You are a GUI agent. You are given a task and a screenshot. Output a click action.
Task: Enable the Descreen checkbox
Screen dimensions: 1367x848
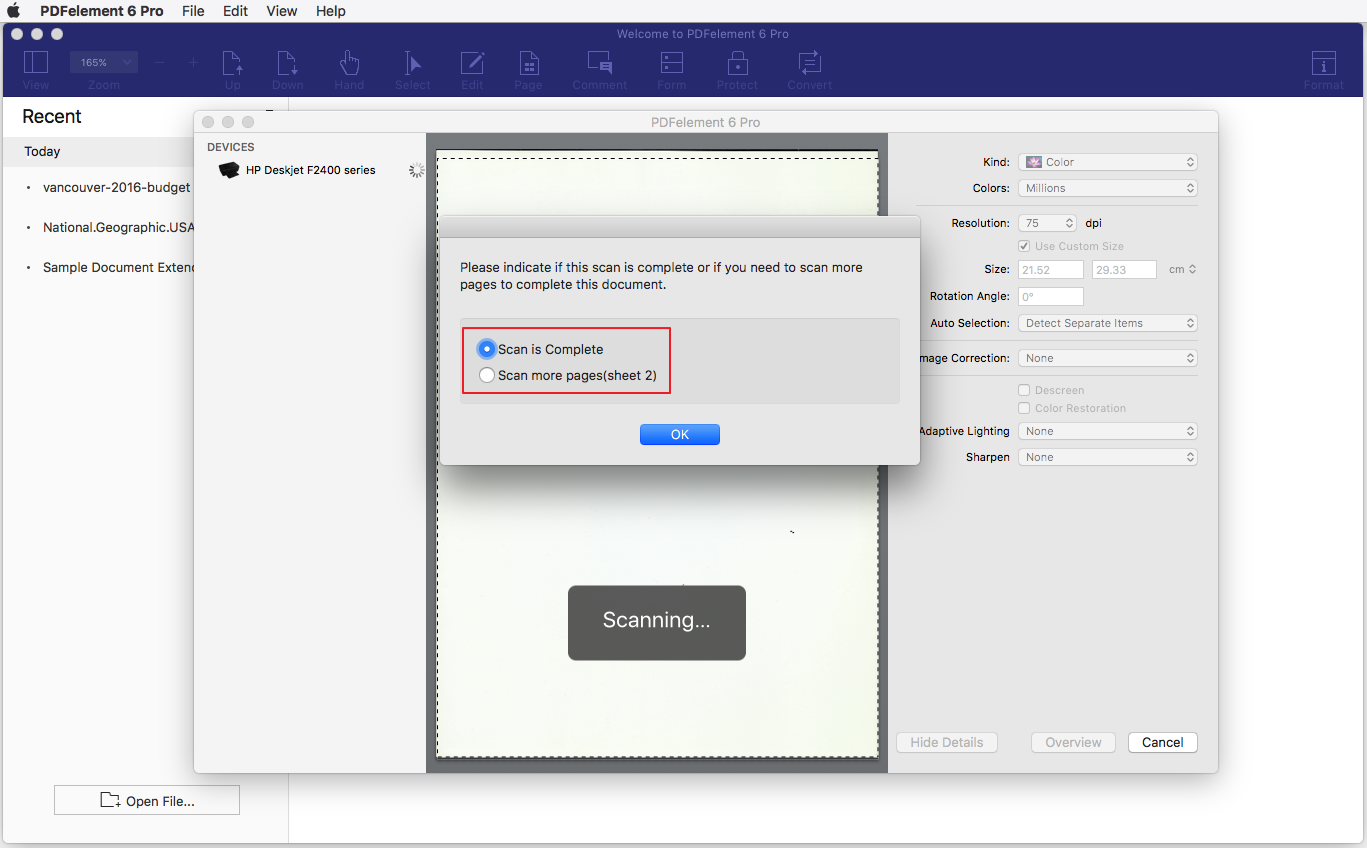point(1024,390)
